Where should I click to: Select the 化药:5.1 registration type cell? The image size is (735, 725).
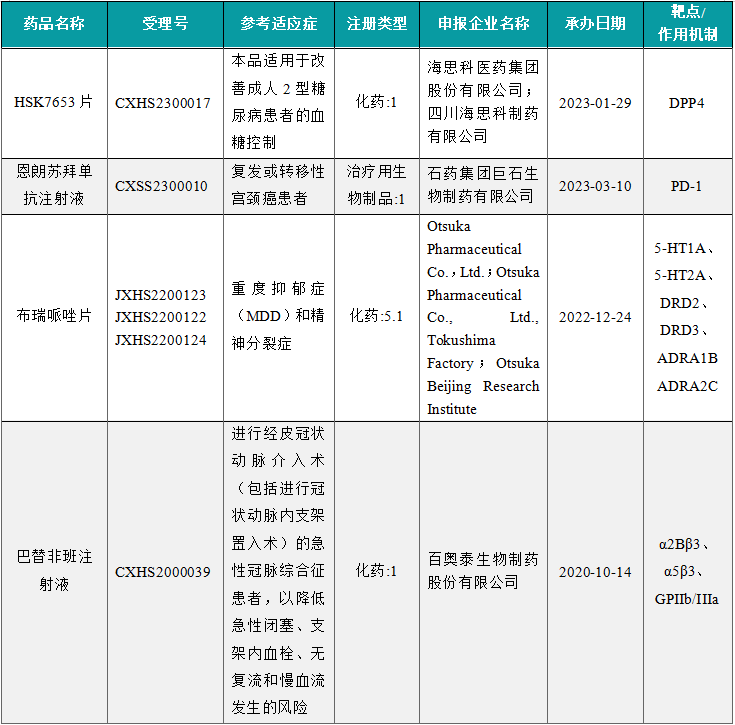coord(377,317)
